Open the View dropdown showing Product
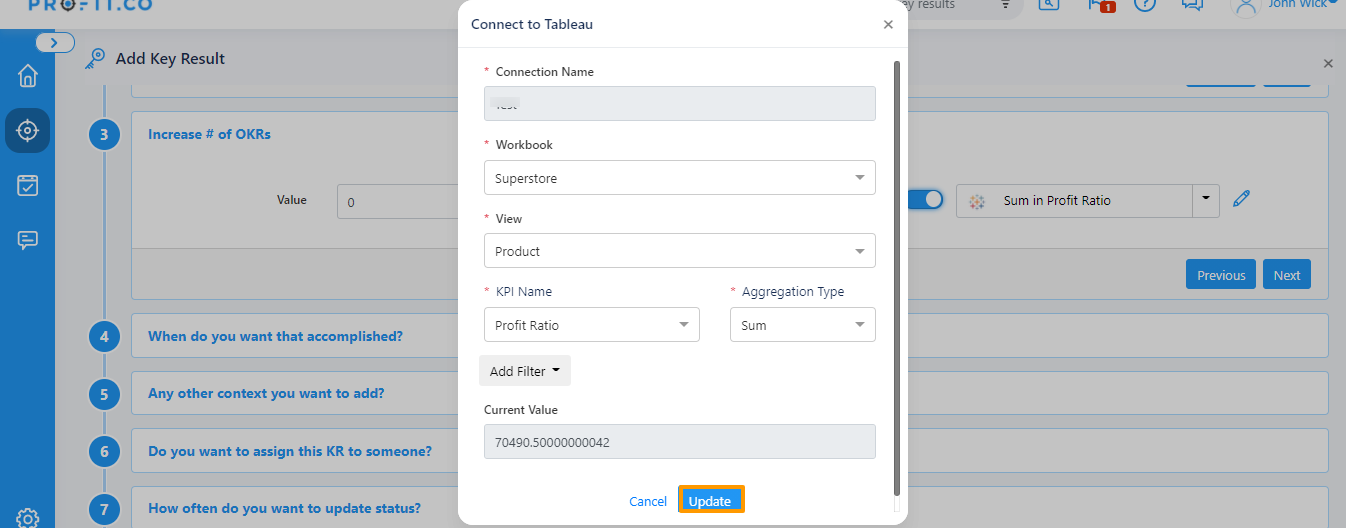Viewport: 1346px width, 528px height. click(x=679, y=251)
